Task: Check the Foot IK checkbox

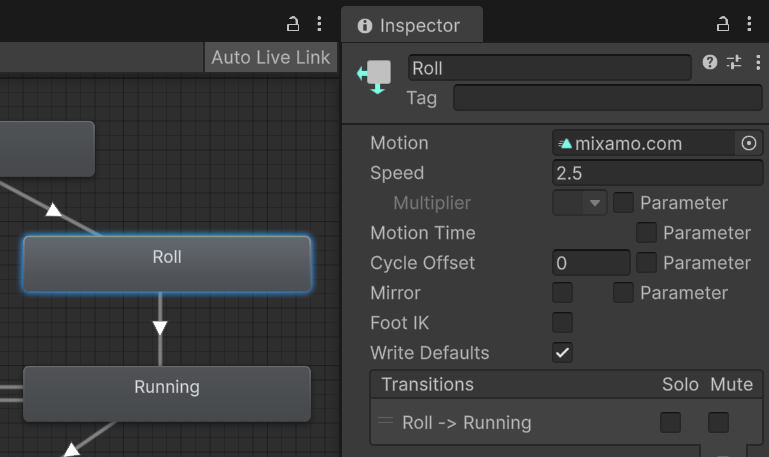Action: 563,323
